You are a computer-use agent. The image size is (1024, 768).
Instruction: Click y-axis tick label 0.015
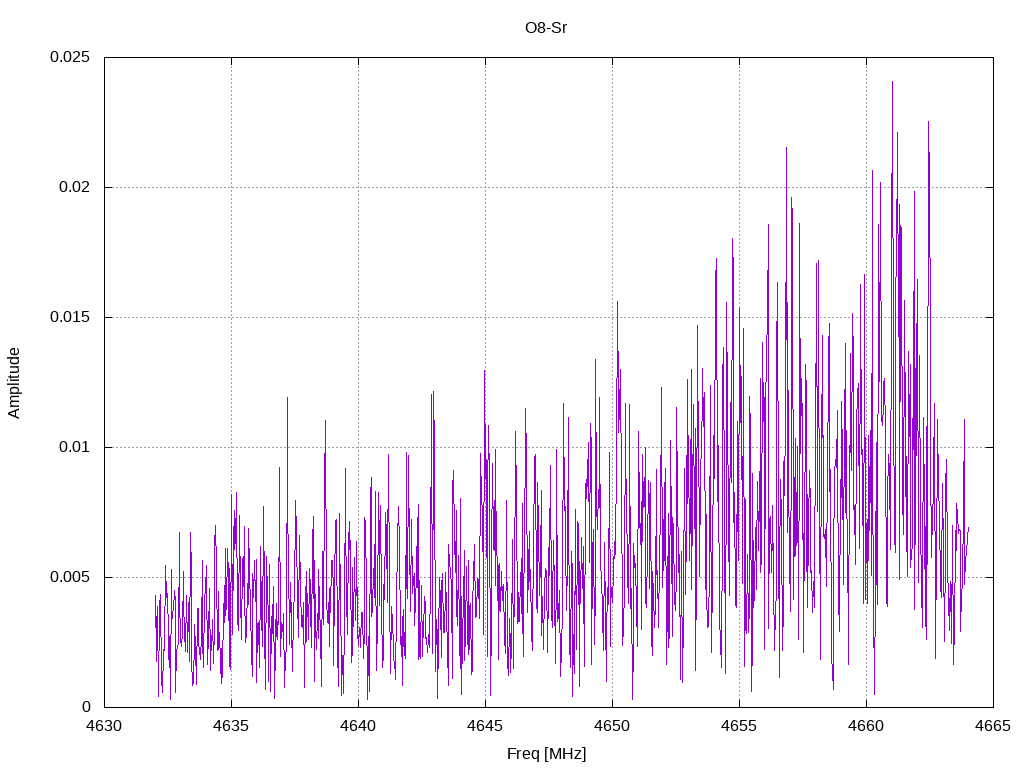click(x=70, y=317)
